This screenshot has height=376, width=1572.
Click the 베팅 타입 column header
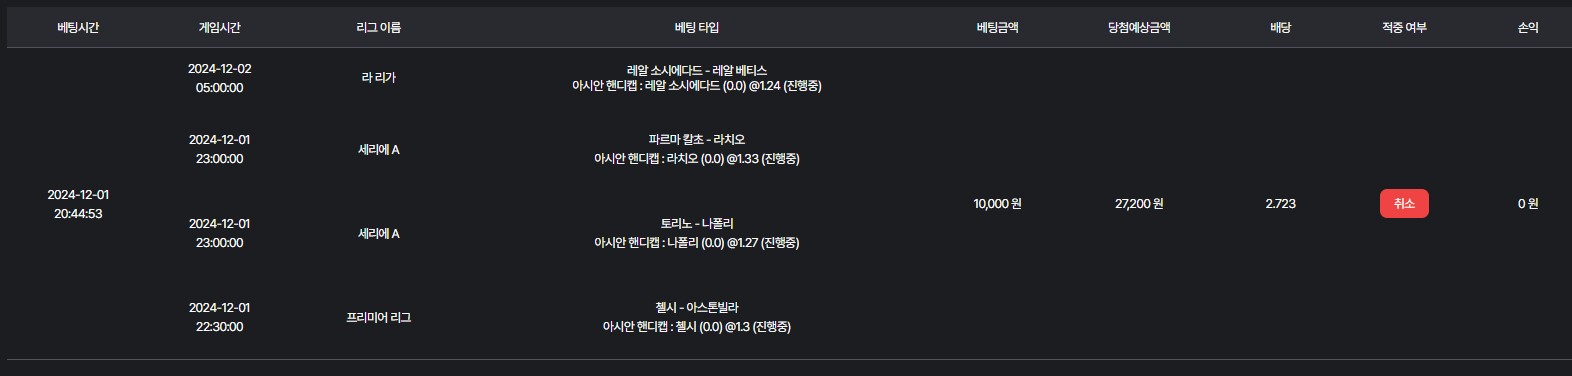click(697, 28)
